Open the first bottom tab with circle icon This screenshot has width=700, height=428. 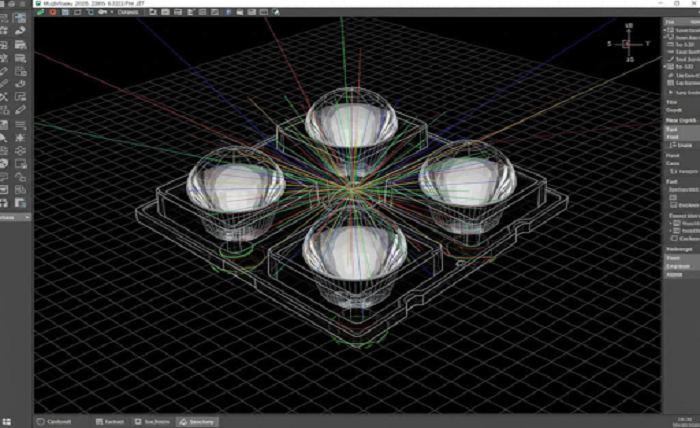(x=55, y=421)
